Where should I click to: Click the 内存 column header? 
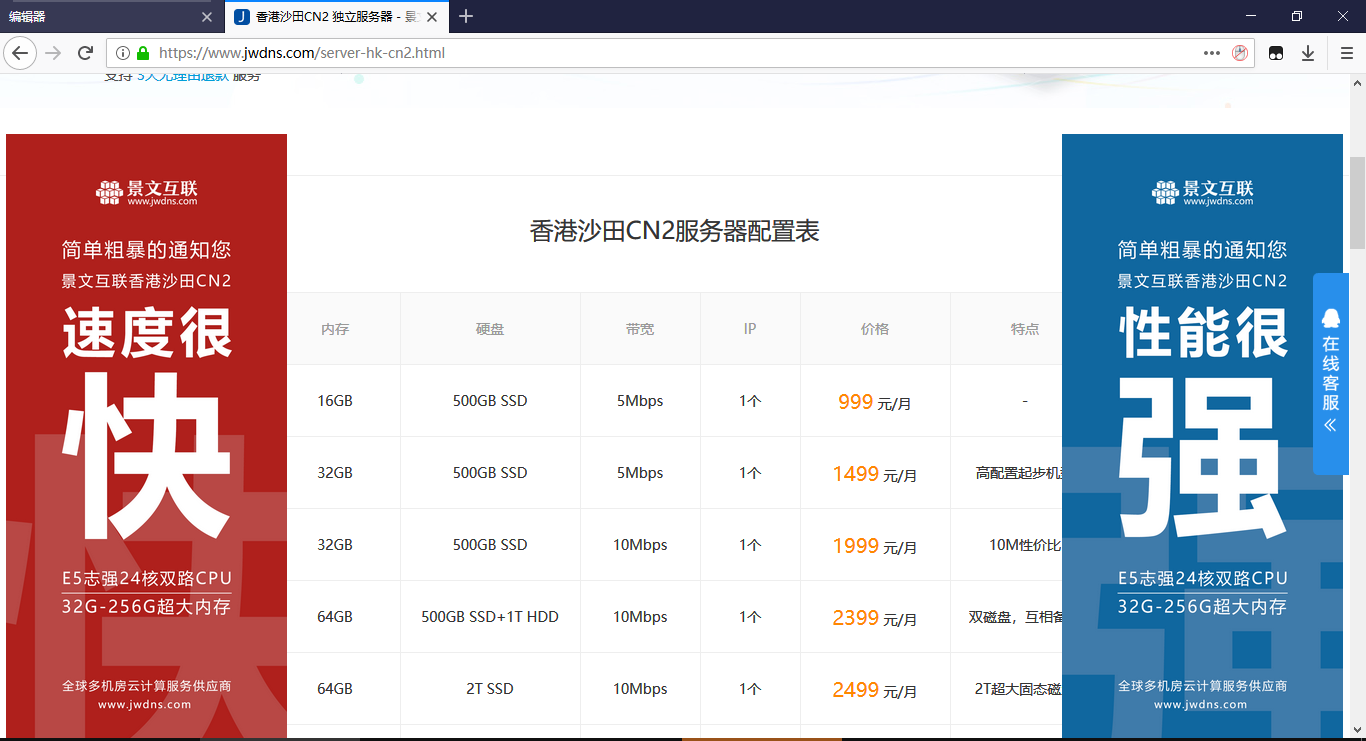point(335,329)
